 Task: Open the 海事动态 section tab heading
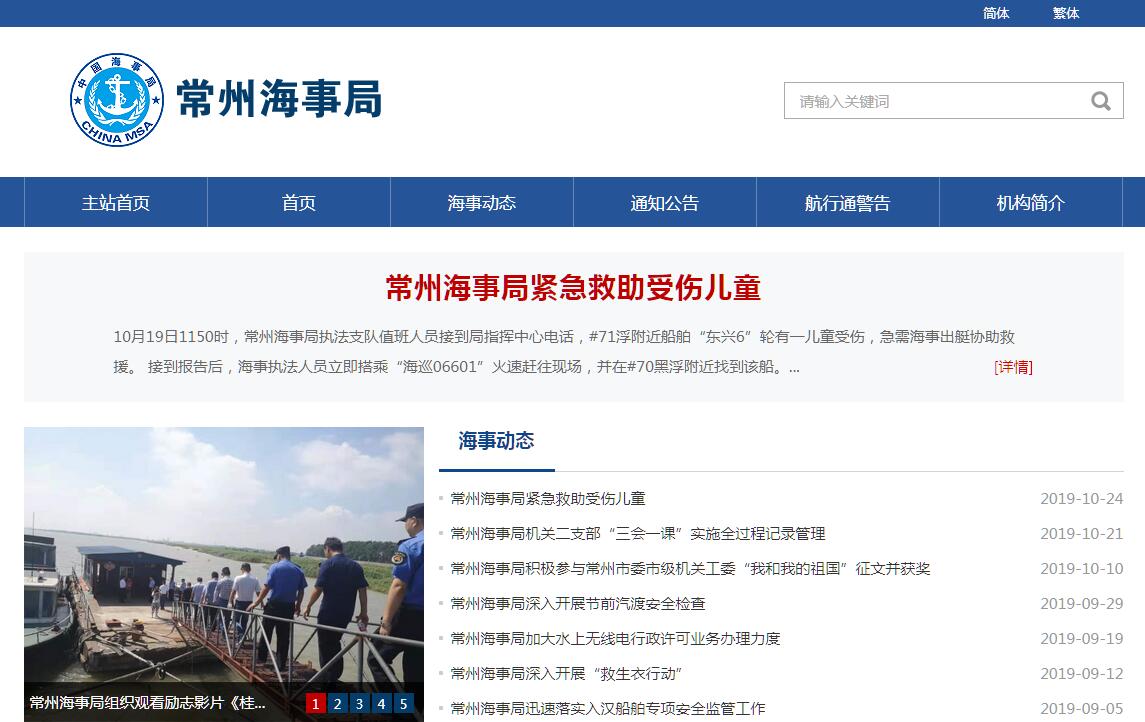point(497,440)
